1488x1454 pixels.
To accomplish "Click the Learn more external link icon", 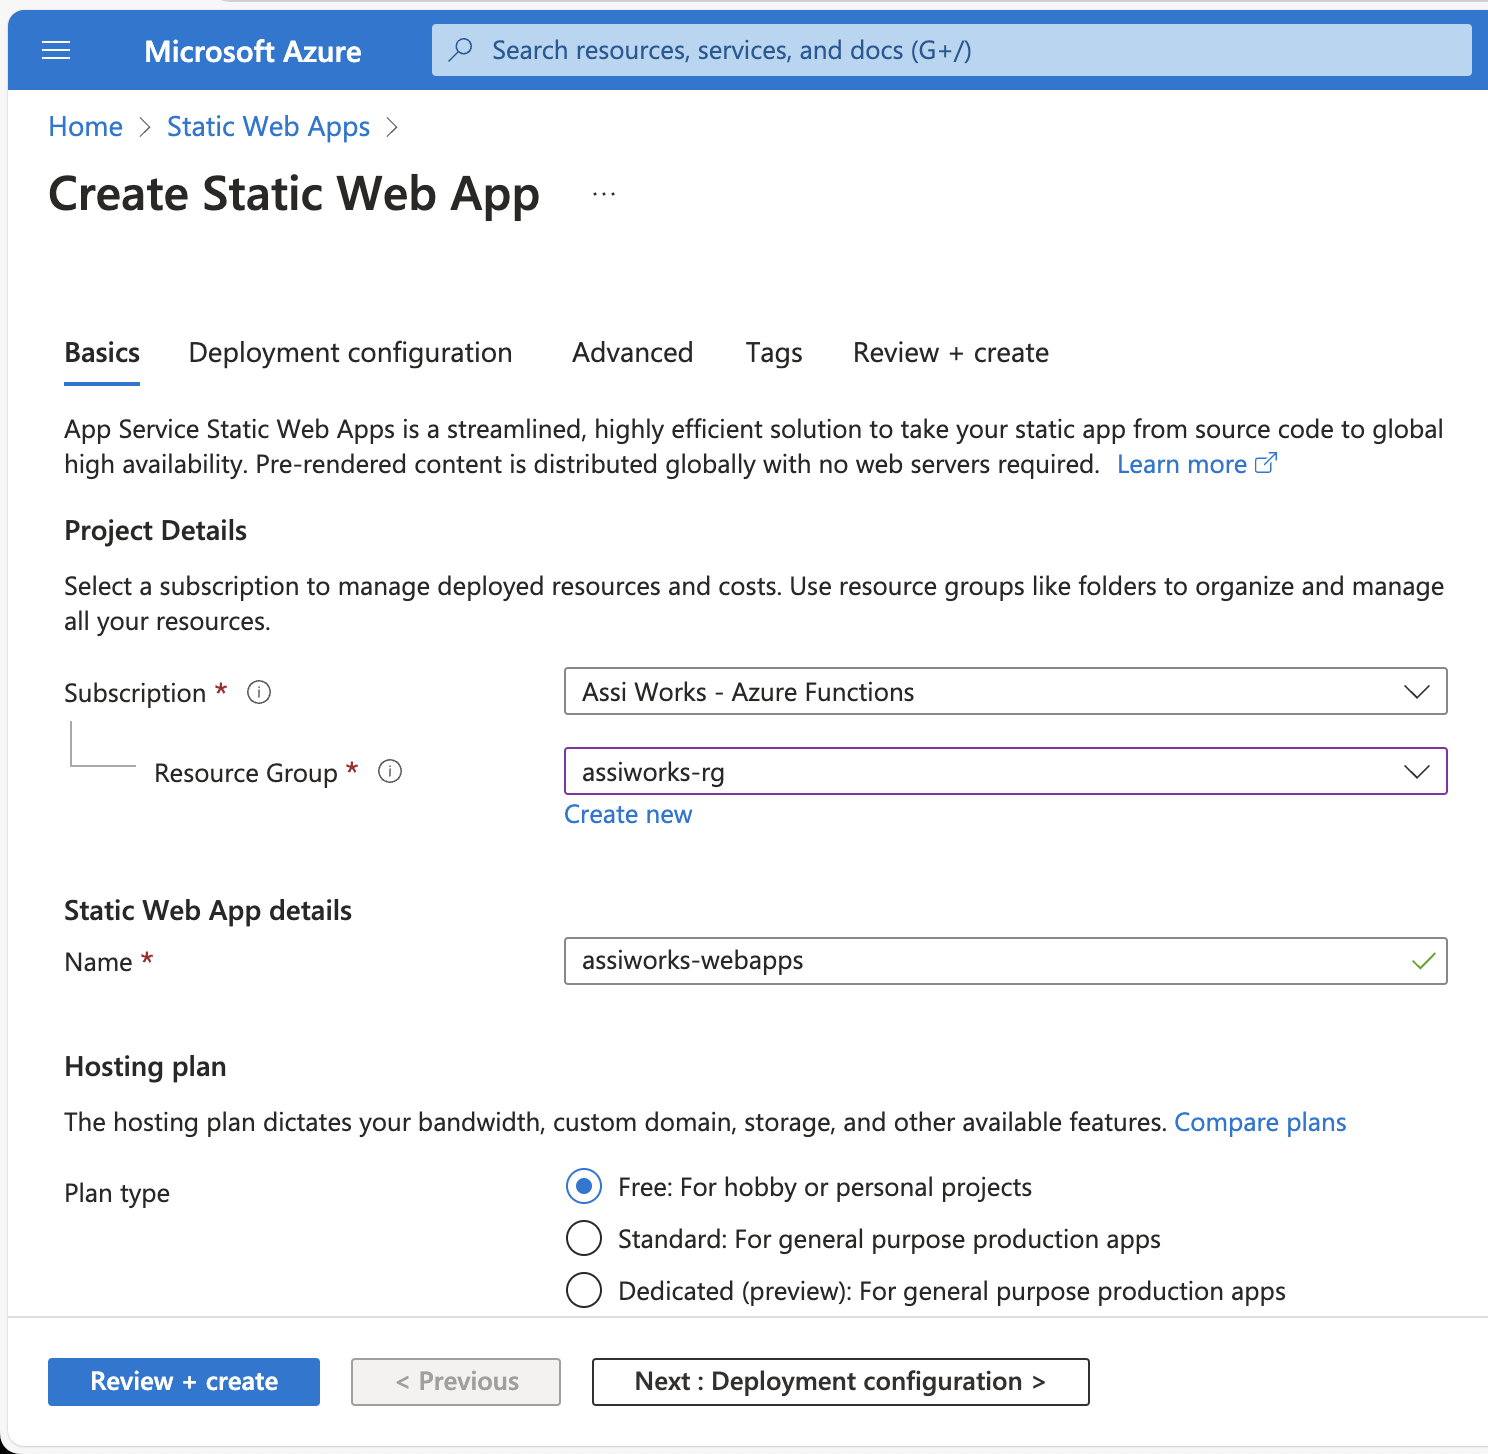I will click(1266, 463).
